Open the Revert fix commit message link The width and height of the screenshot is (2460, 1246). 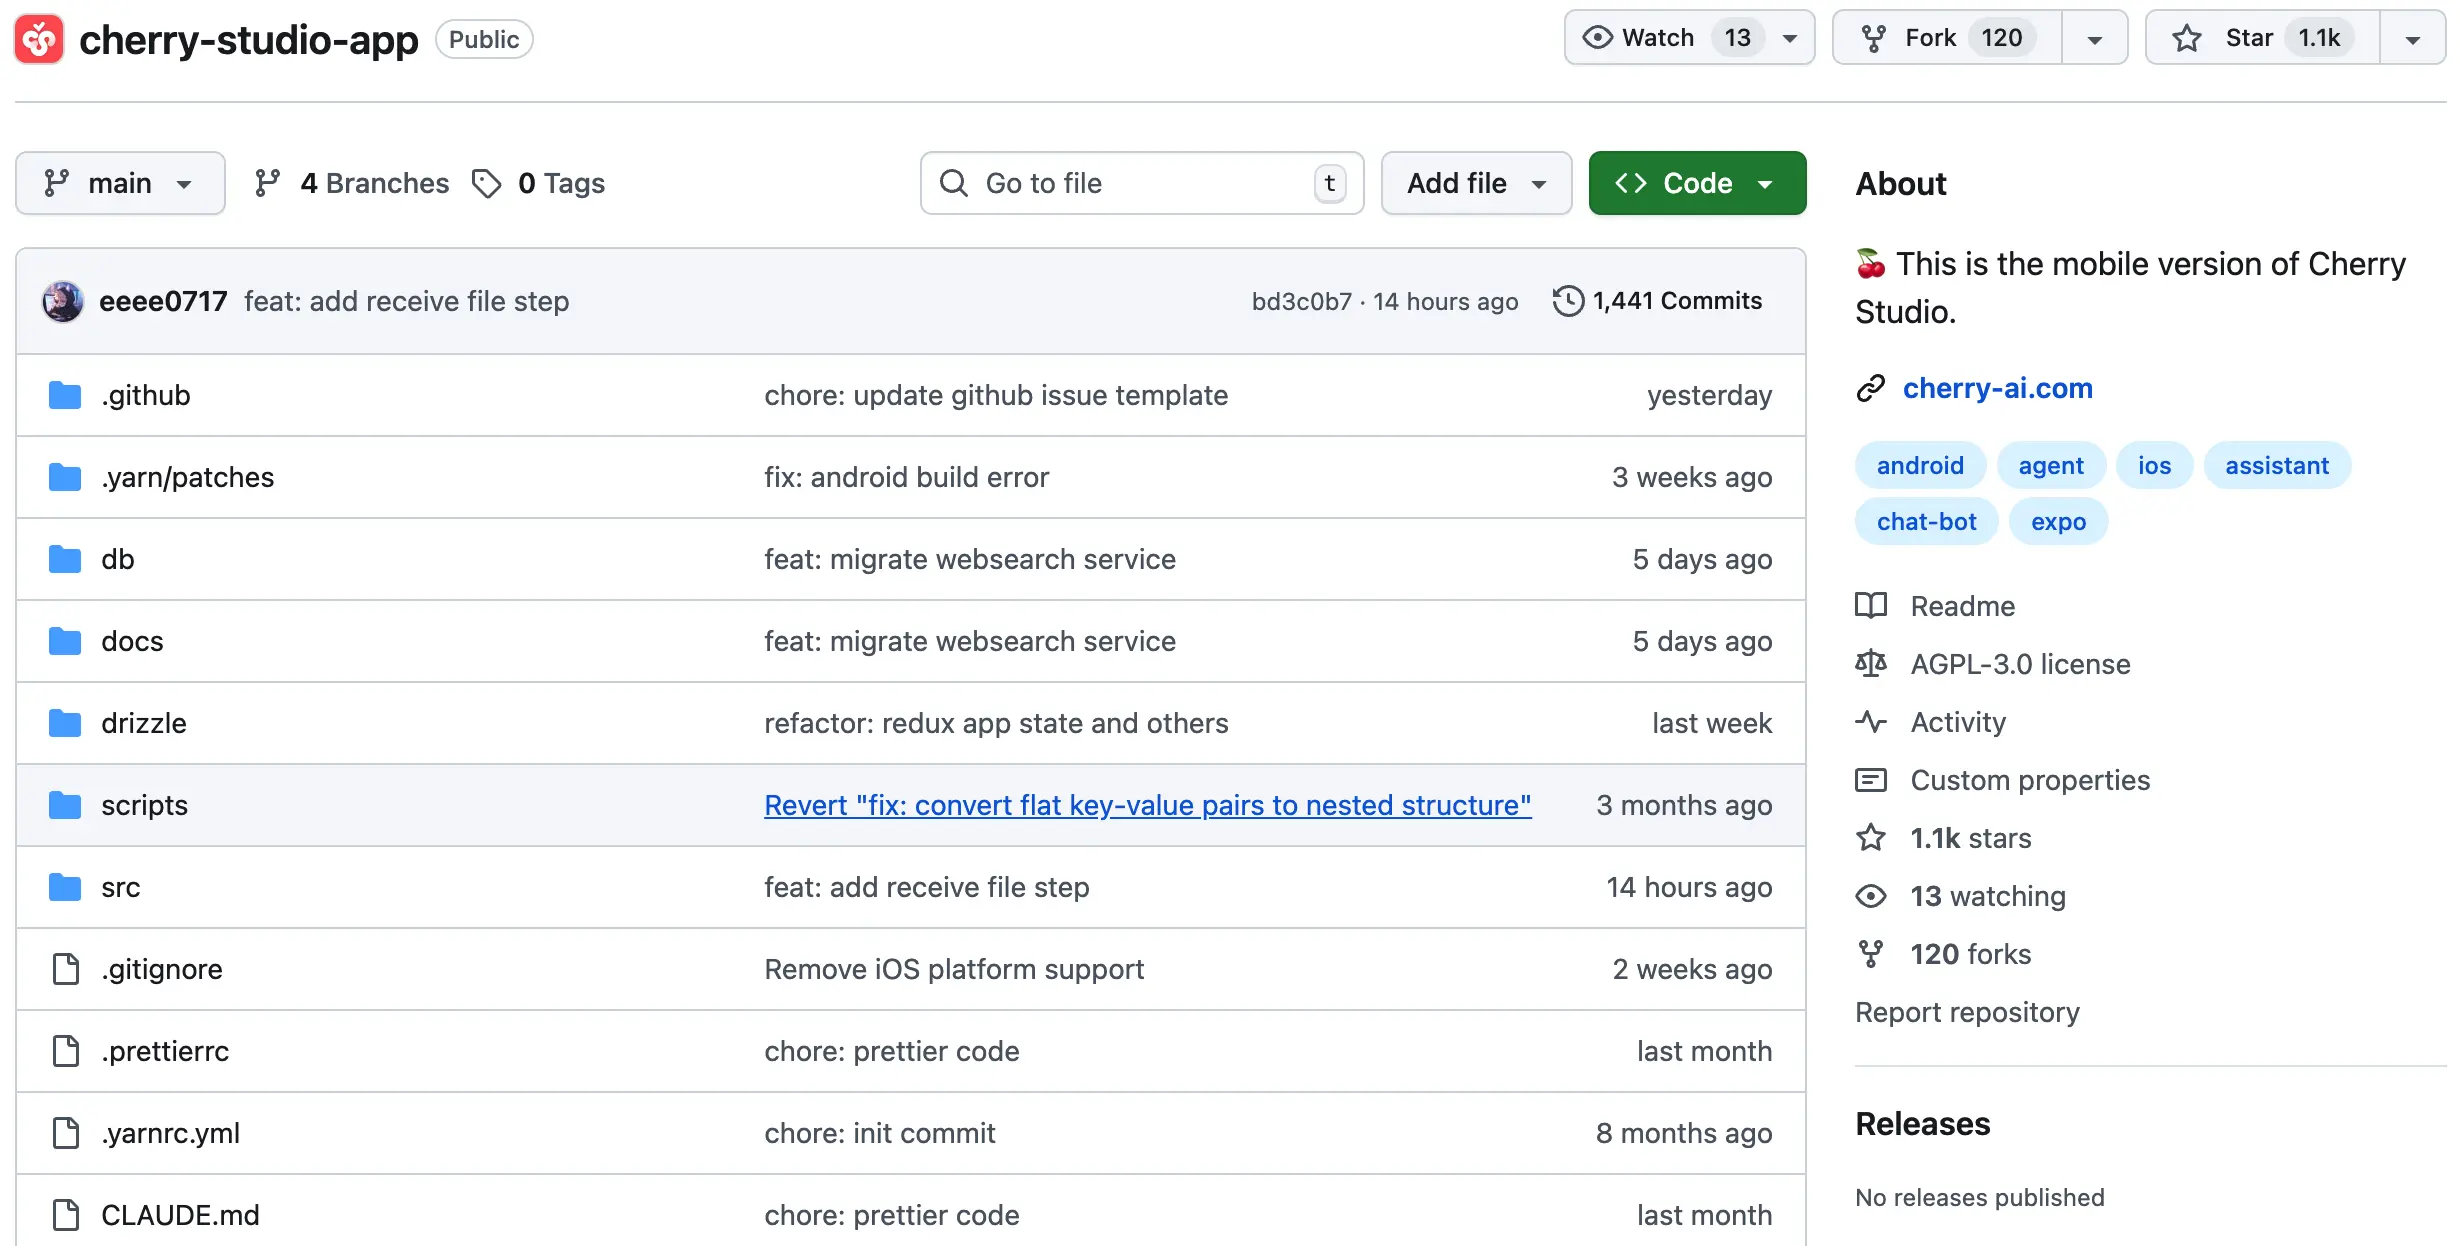[1147, 805]
